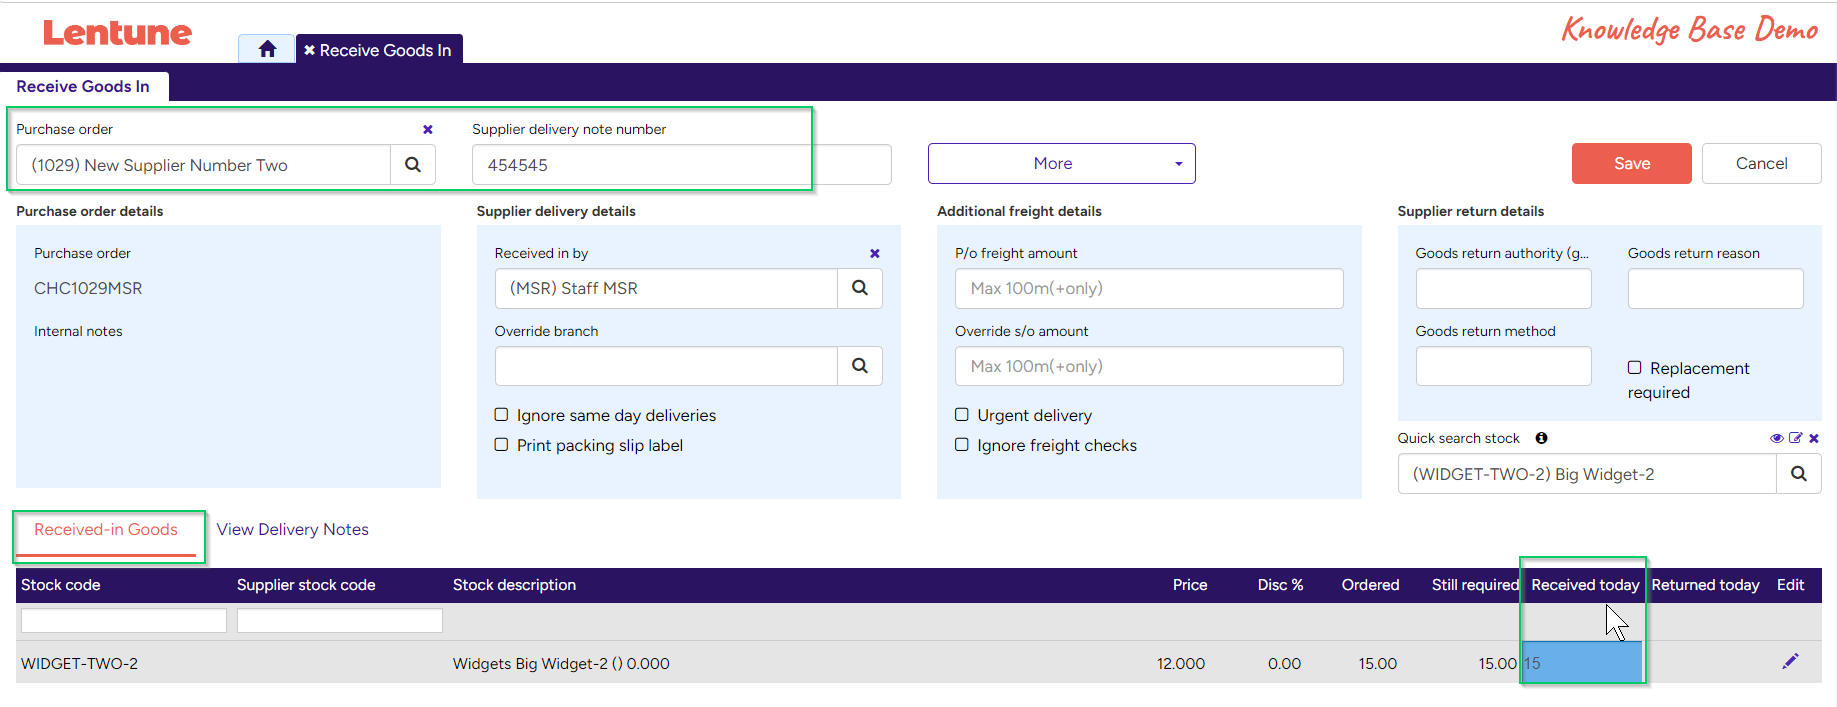Viewport: 1837px width, 707px height.
Task: Click the 0.00 Disc % cell
Action: pos(1284,664)
